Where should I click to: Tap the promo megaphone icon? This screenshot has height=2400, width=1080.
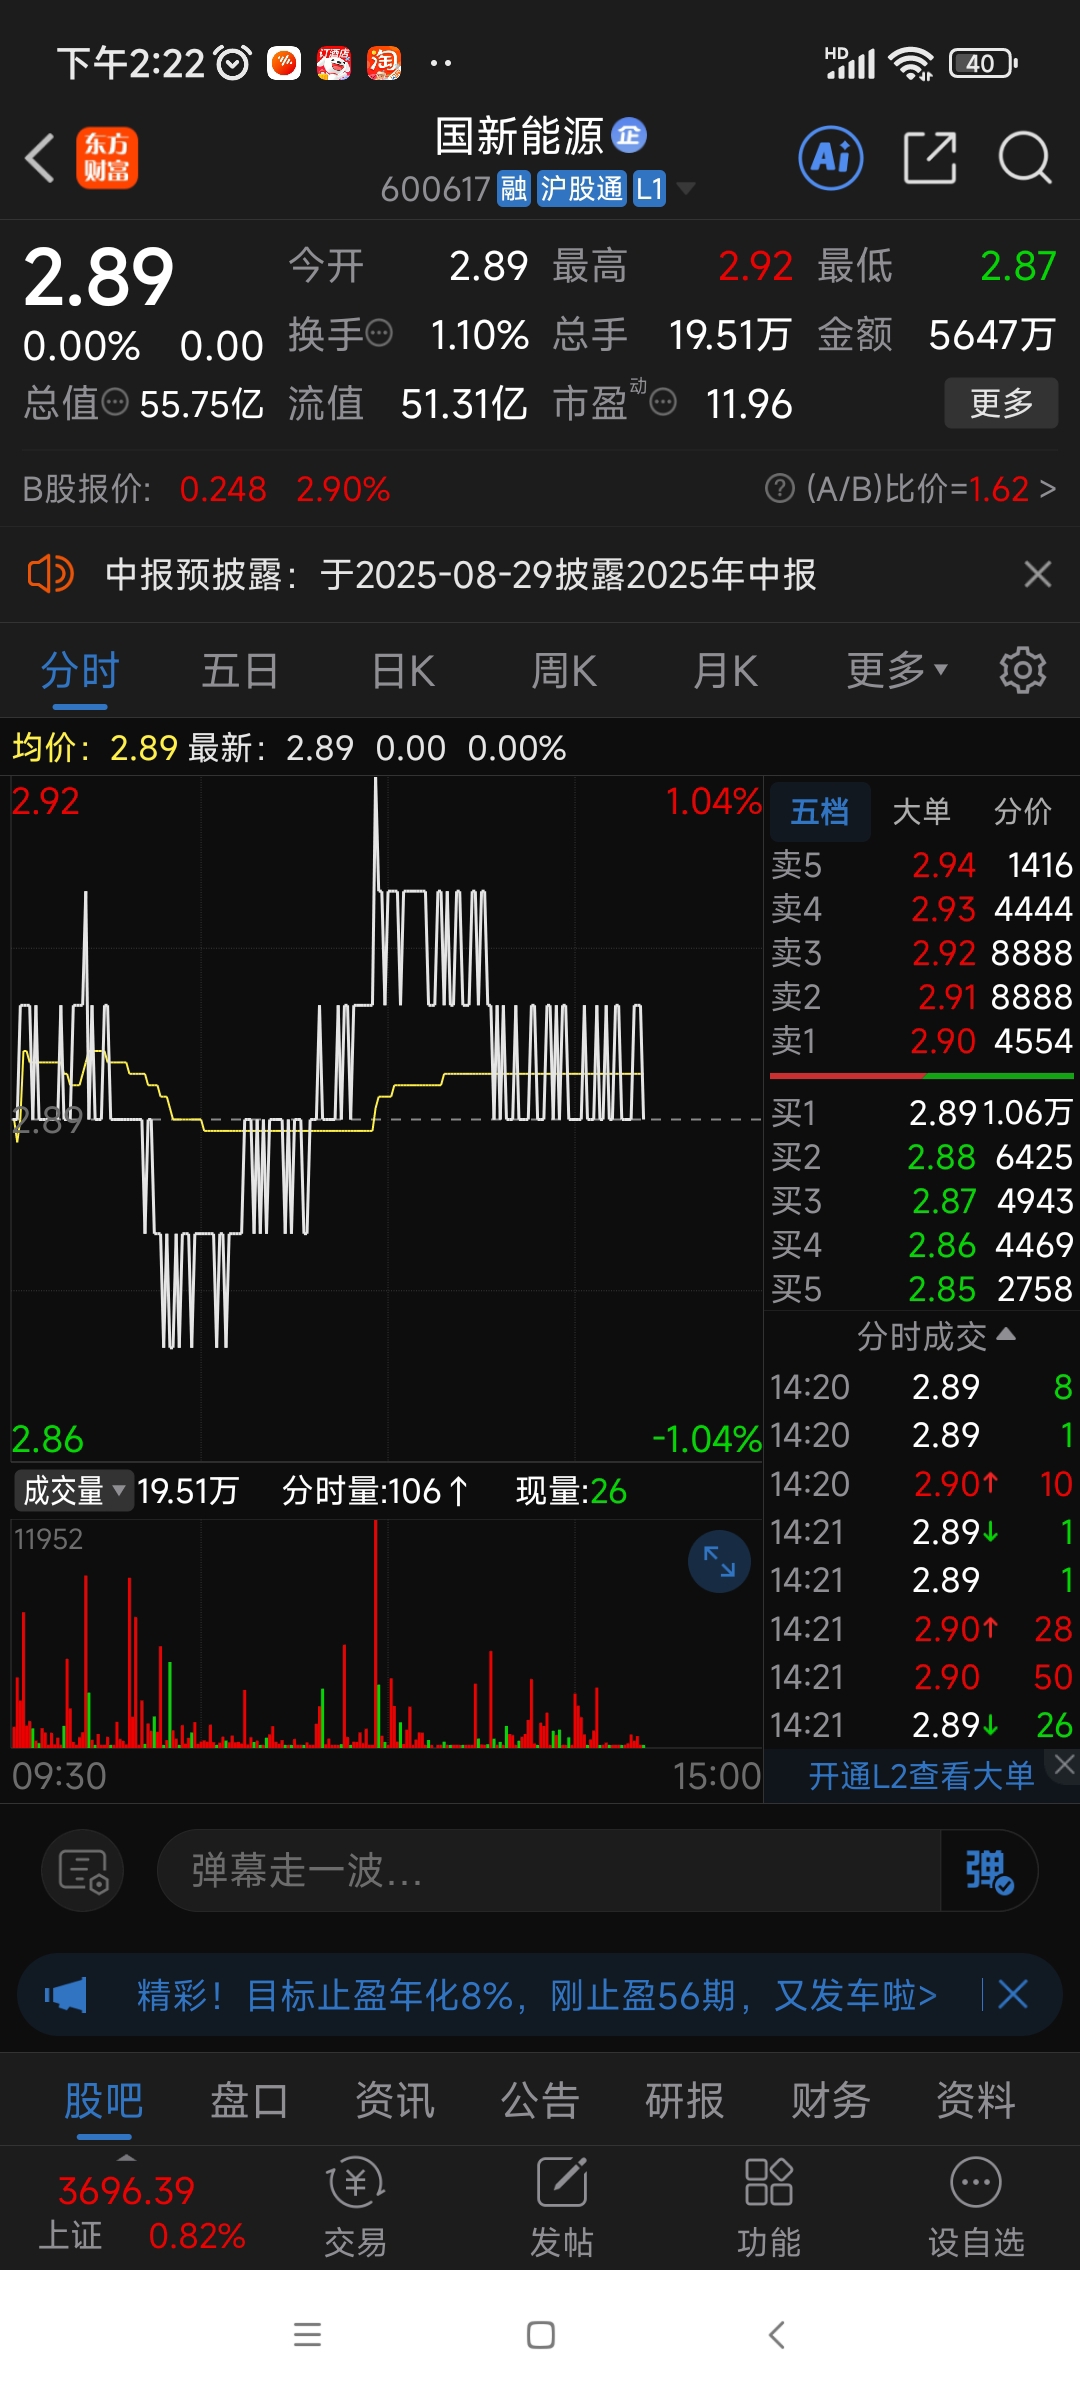click(66, 1996)
